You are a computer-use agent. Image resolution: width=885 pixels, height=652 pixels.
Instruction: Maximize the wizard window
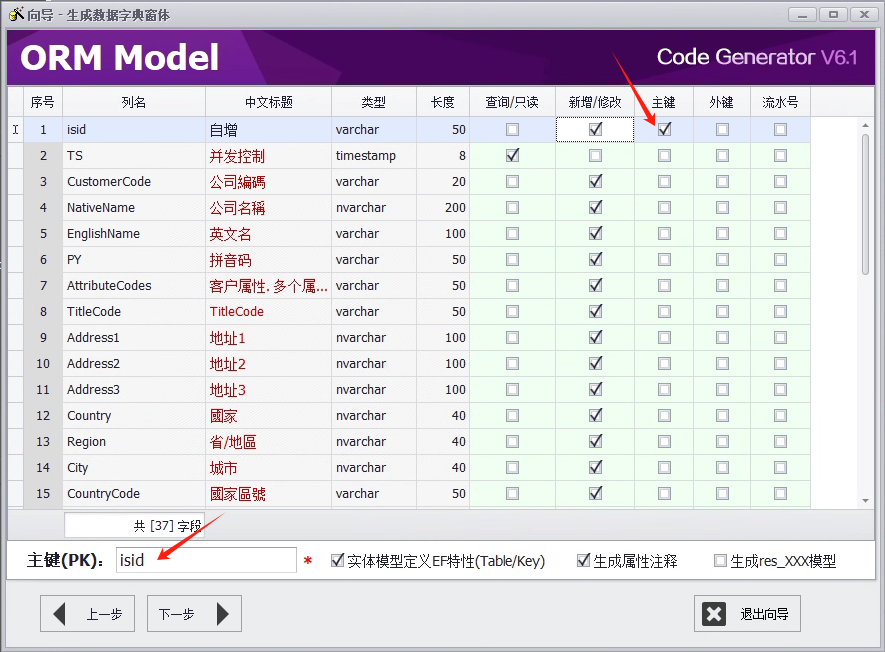(833, 15)
